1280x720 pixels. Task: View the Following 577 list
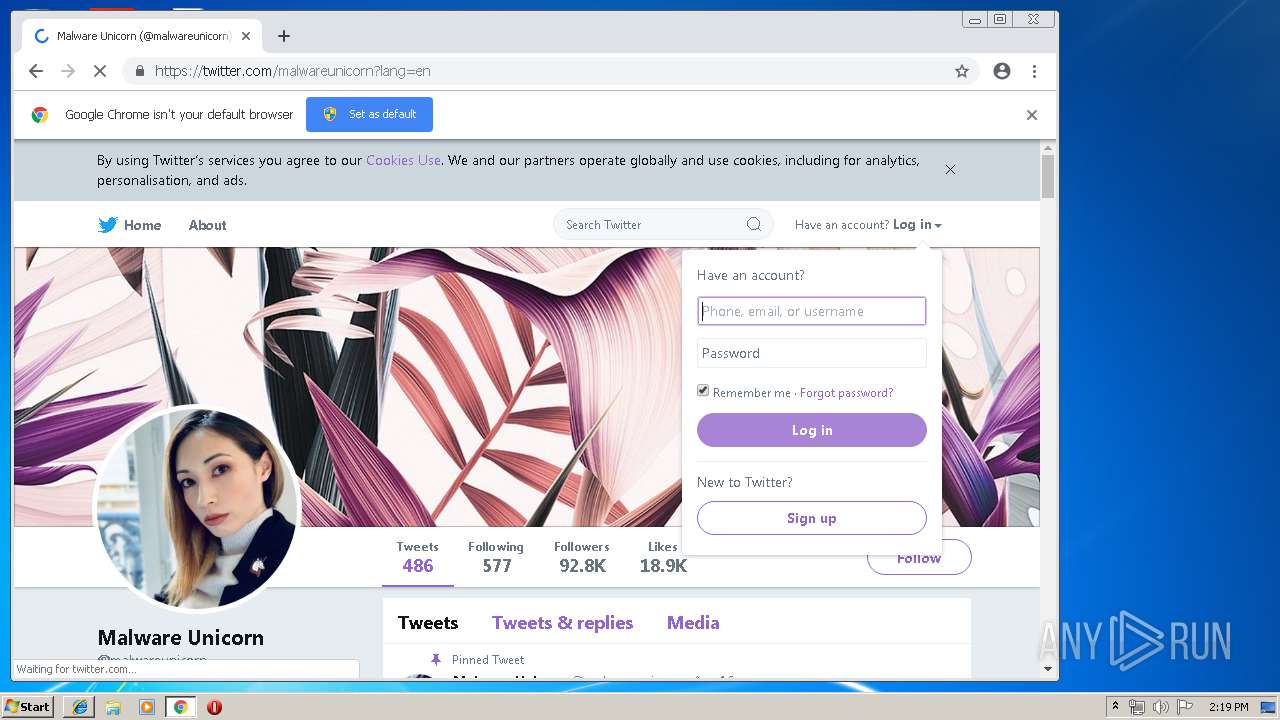click(496, 557)
